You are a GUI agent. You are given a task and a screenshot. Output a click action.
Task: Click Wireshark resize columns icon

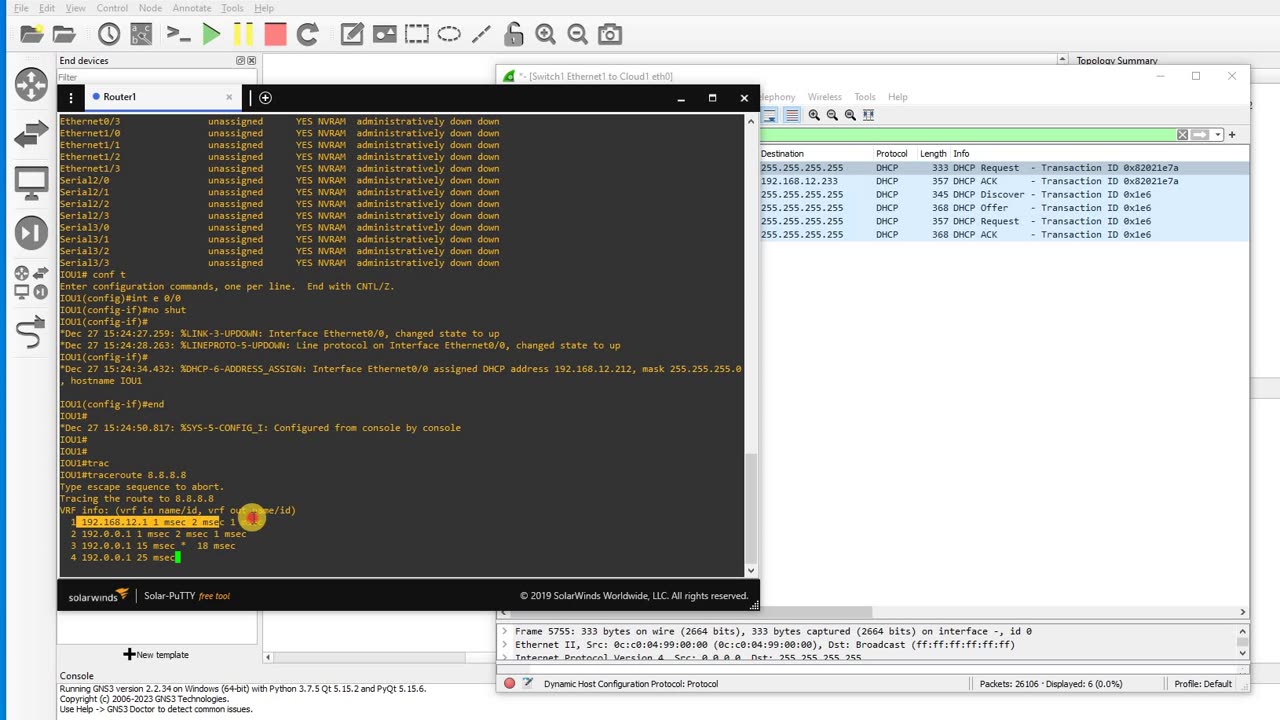[x=868, y=115]
